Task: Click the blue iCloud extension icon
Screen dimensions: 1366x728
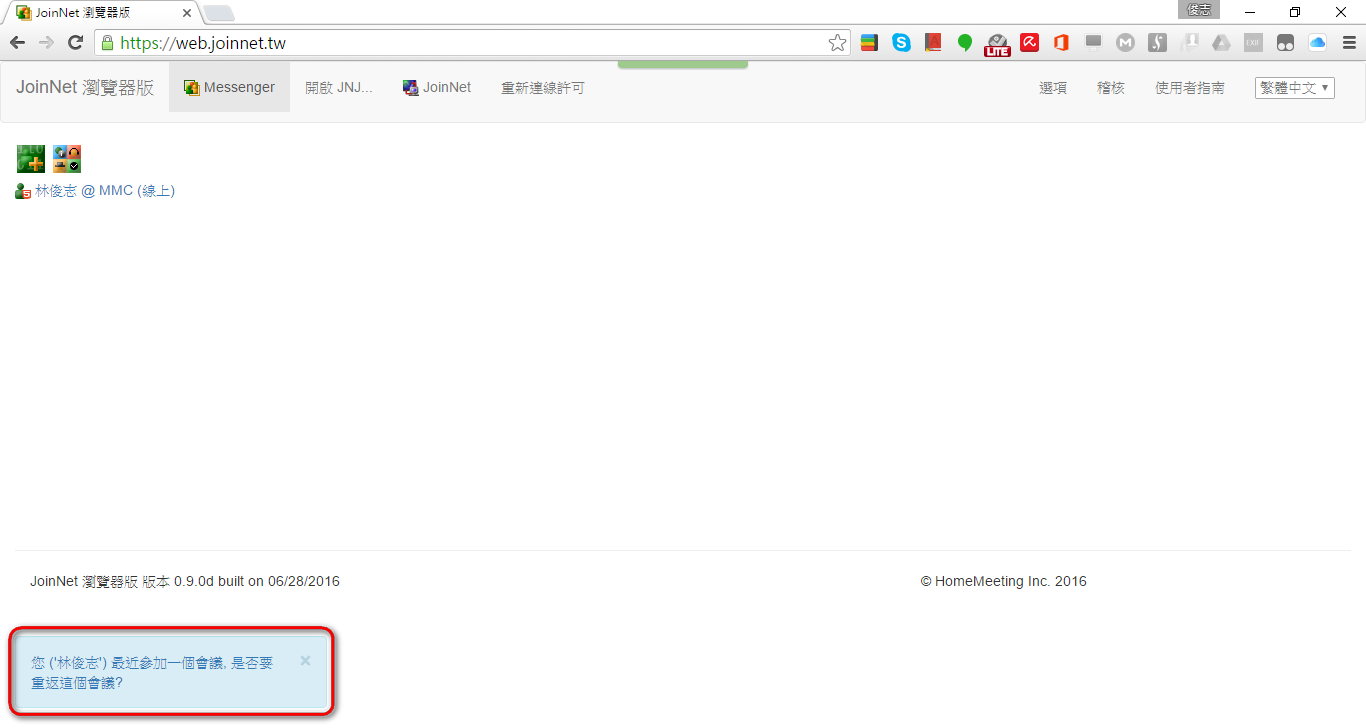Action: point(1317,43)
